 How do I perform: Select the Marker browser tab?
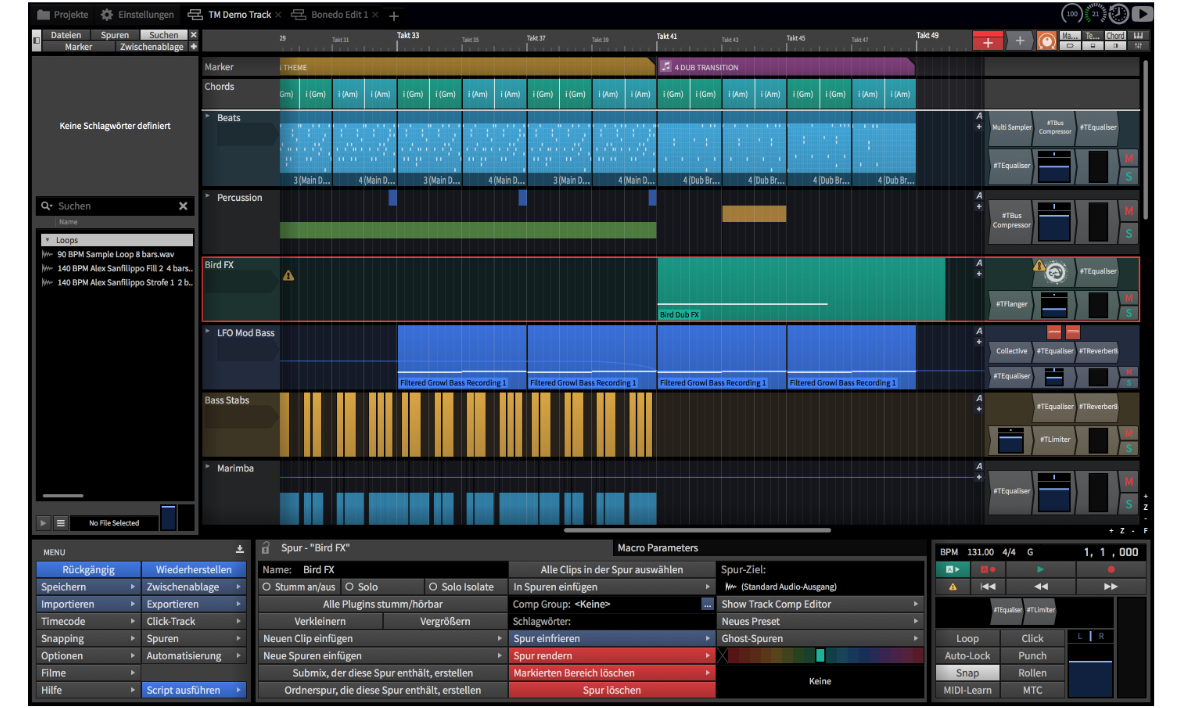pyautogui.click(x=78, y=47)
